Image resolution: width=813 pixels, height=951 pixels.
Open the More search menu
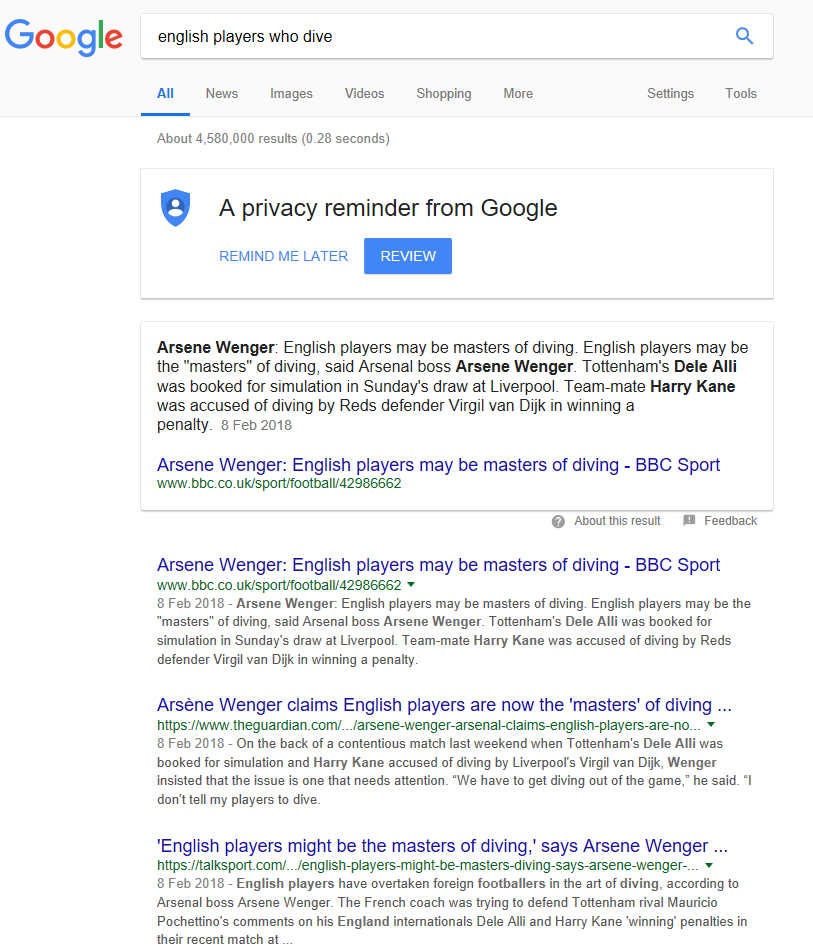[518, 93]
